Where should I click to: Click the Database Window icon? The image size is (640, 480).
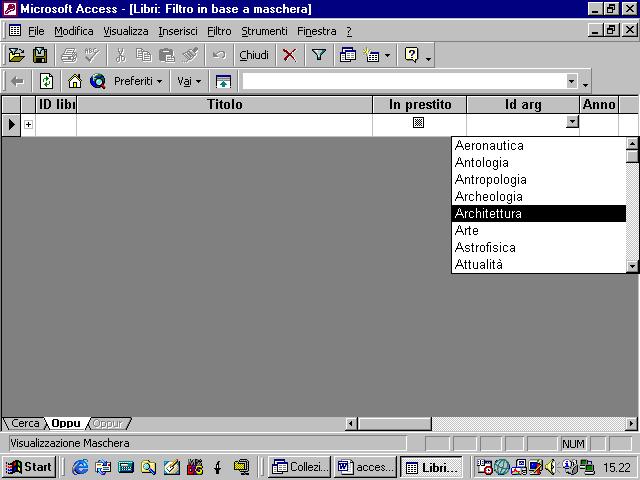tap(348, 55)
